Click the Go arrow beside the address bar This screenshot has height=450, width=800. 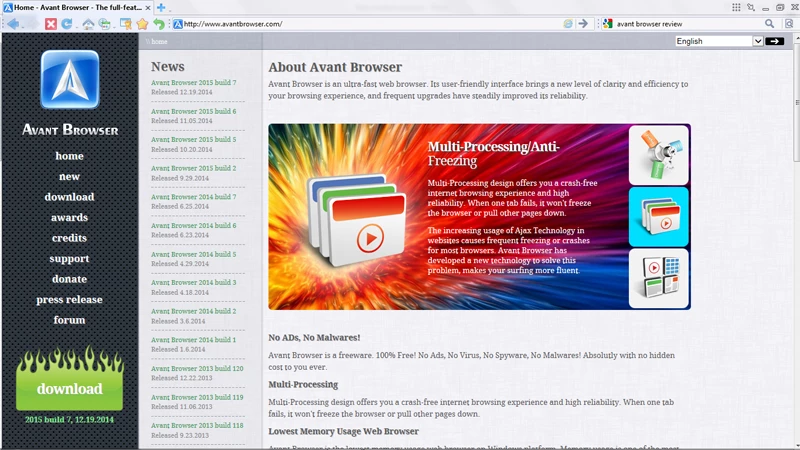[583, 23]
